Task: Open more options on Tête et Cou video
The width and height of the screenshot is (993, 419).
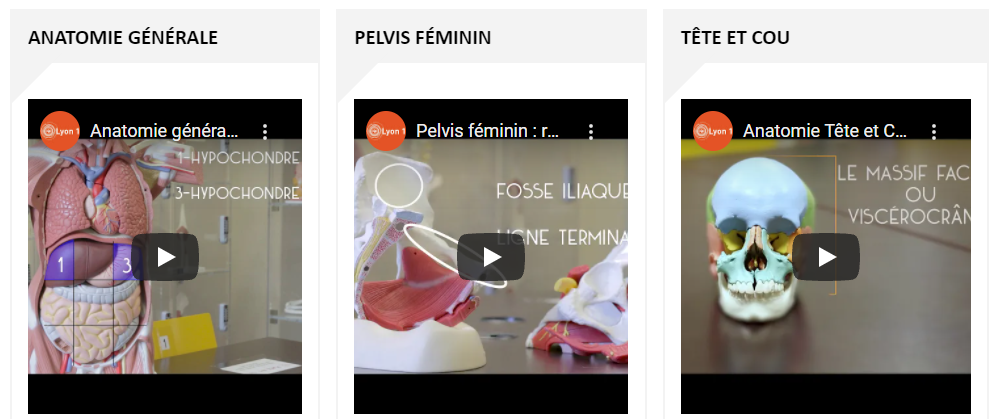Action: [933, 132]
